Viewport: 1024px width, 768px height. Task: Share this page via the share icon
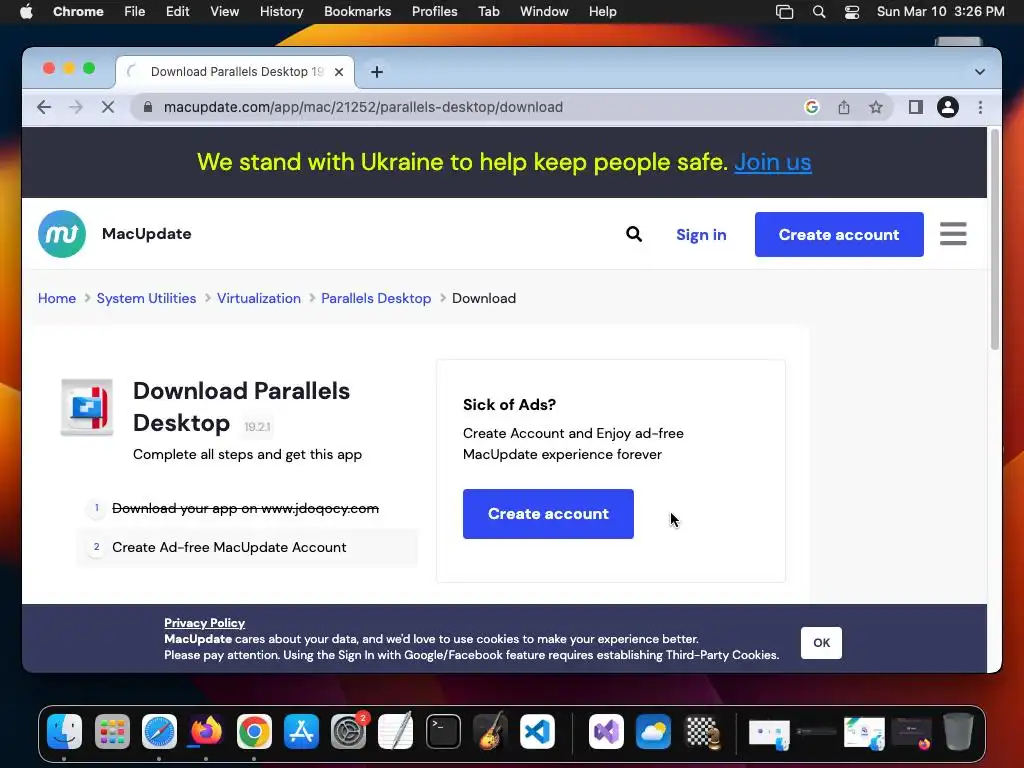[844, 107]
